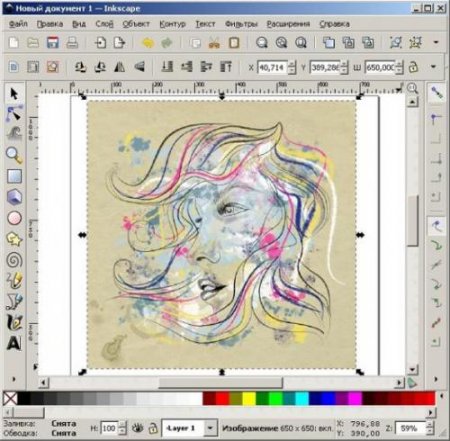Duplicate the selected object icon
The width and height of the screenshot is (450, 441).
(329, 43)
